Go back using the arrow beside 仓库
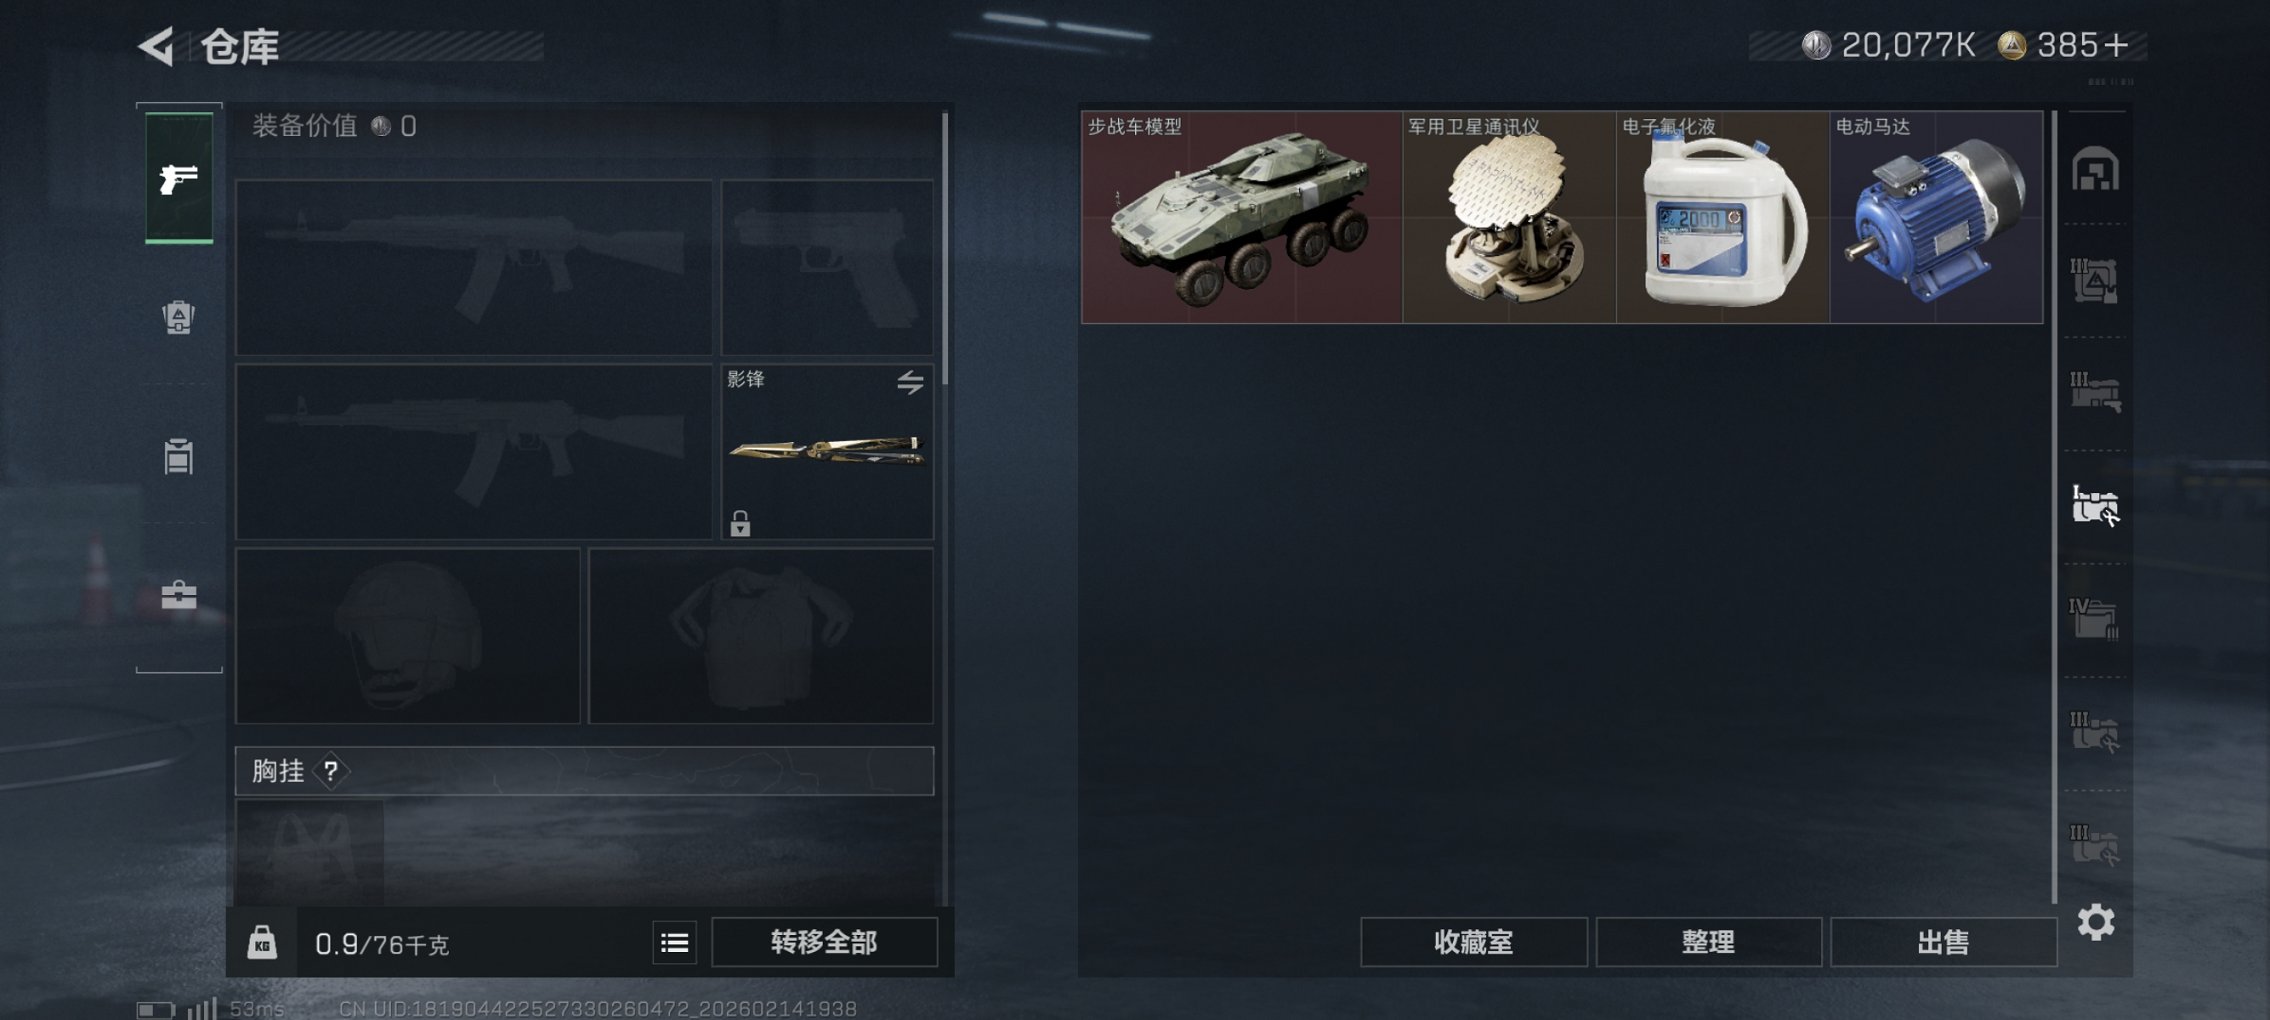 pyautogui.click(x=157, y=46)
